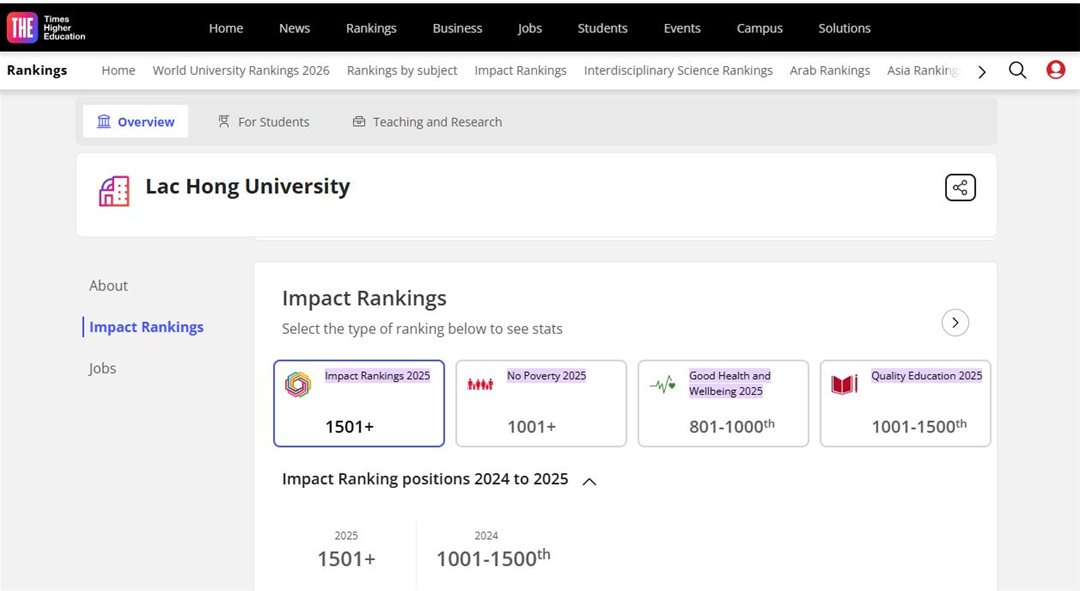Open News in top navigation

(294, 28)
